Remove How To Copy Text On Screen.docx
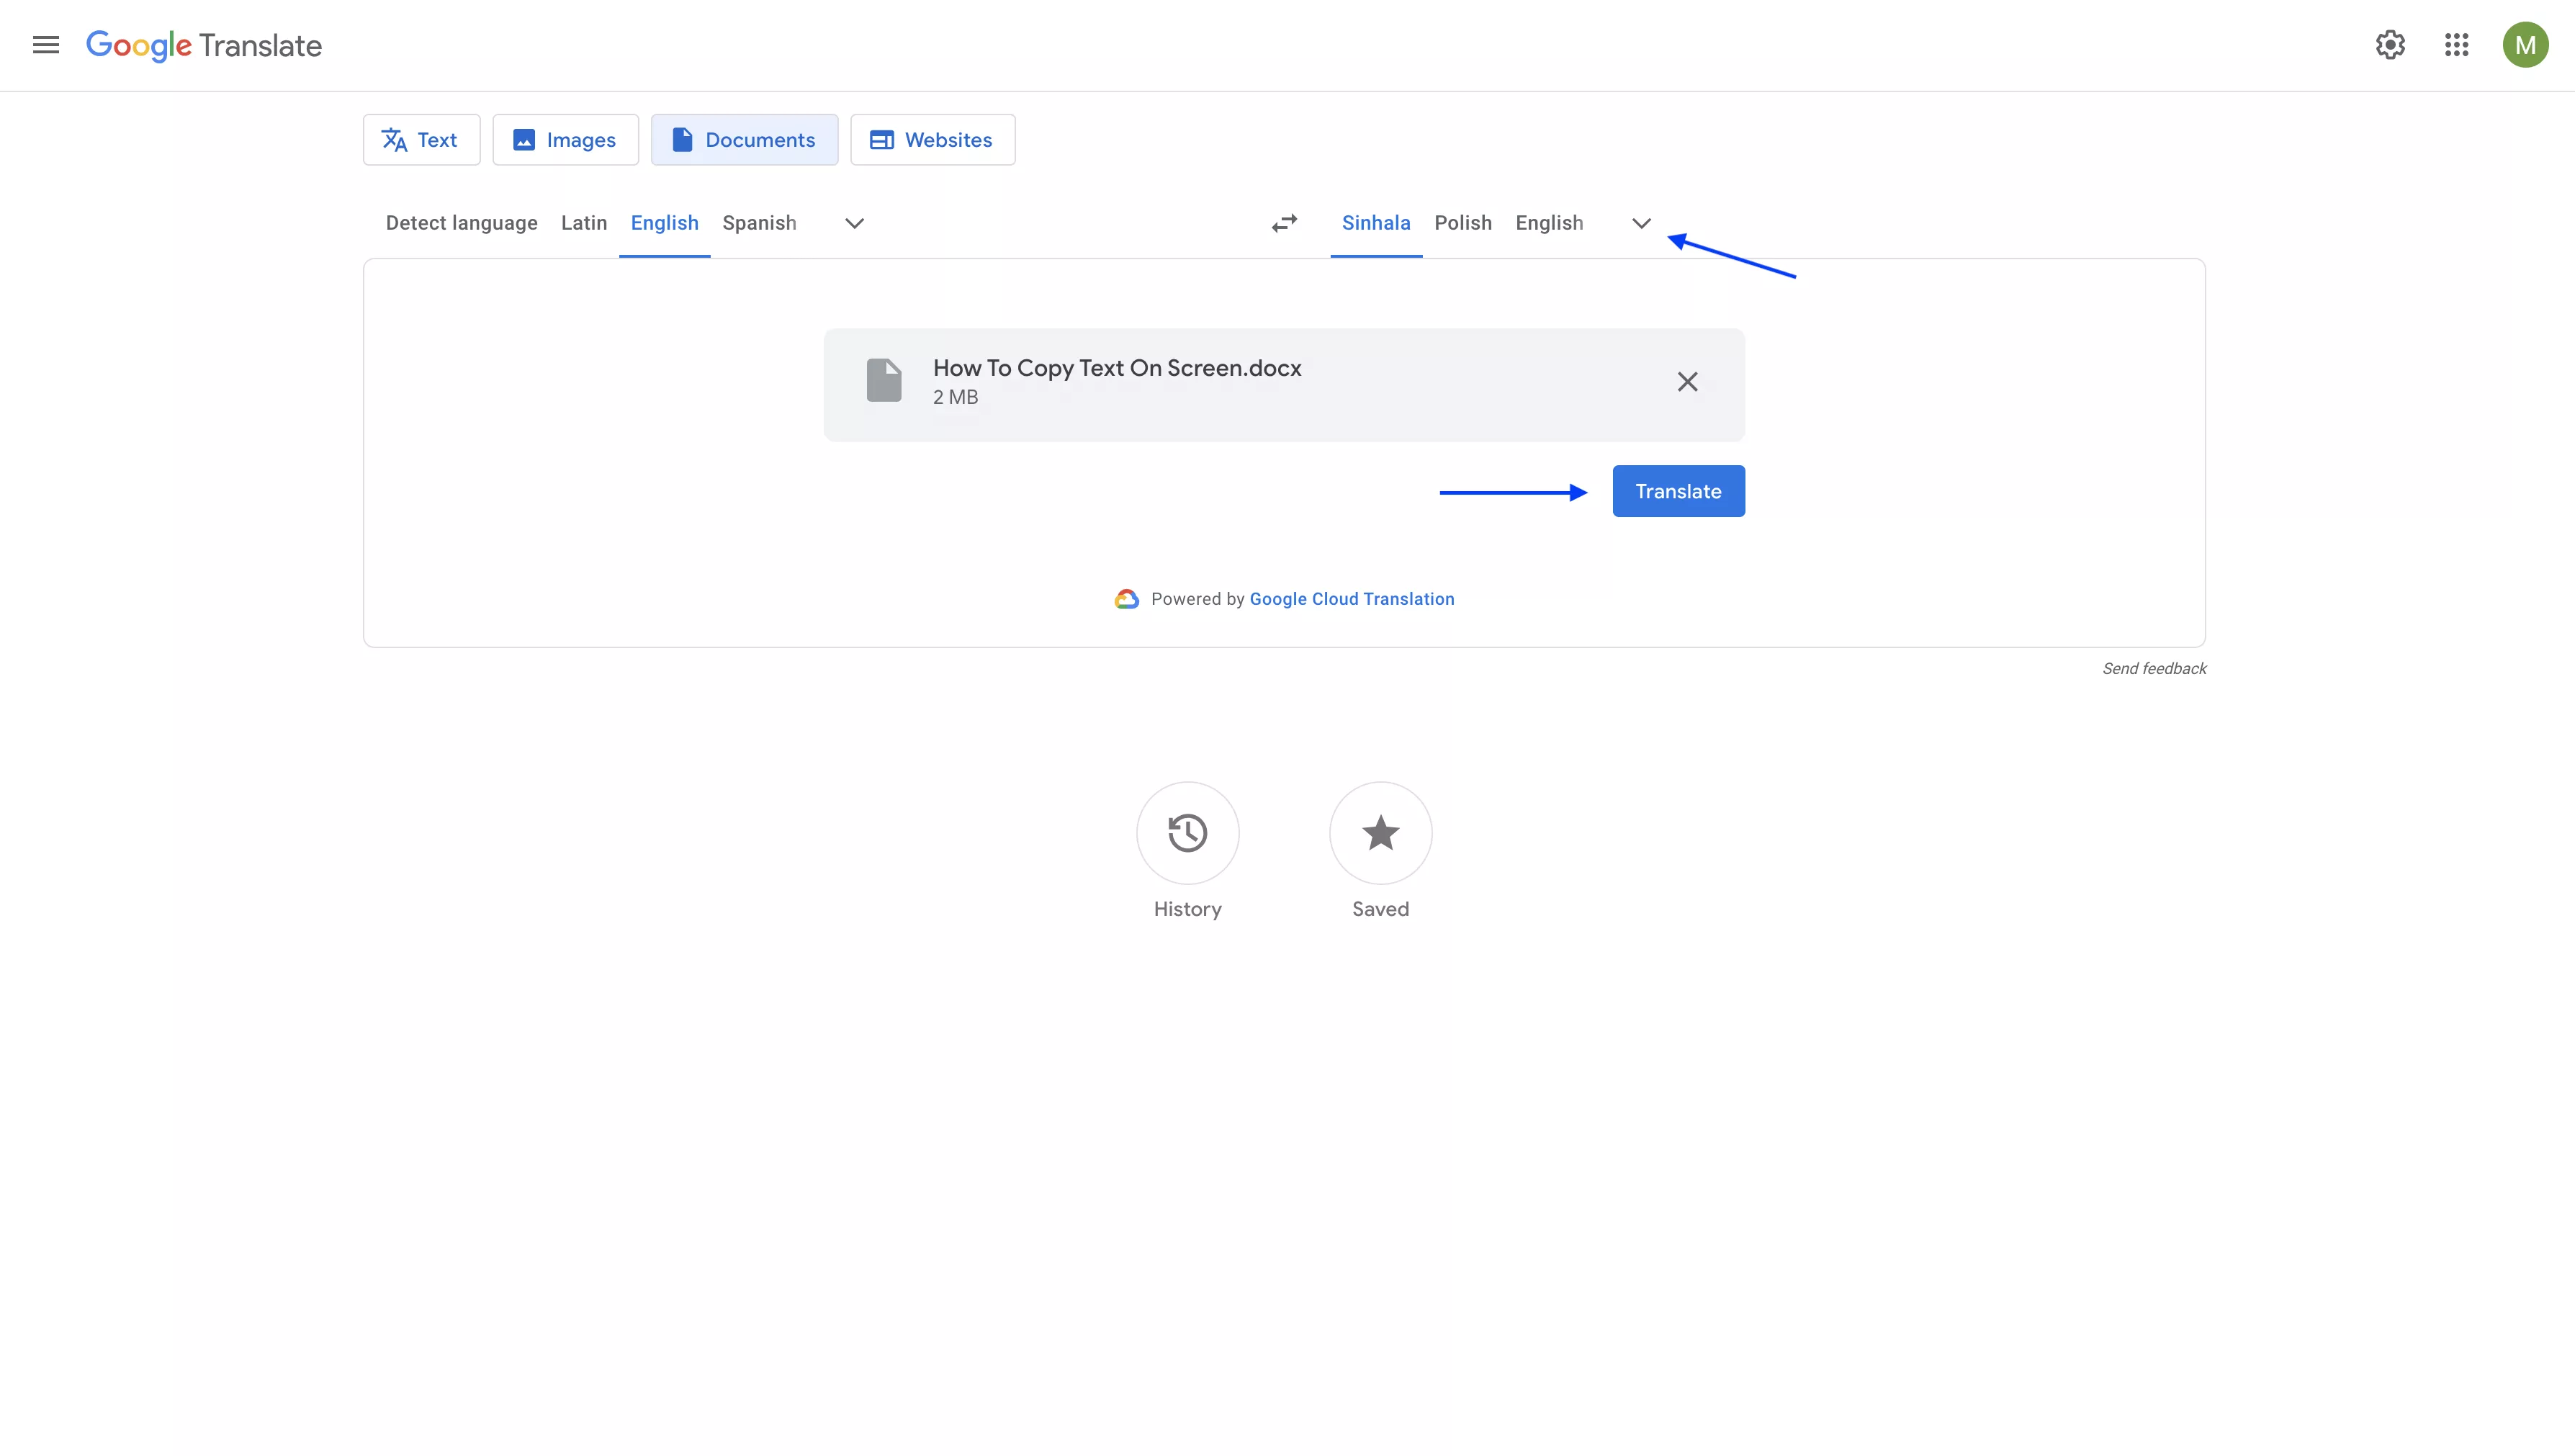Screen dimensions: 2575x1456 coord(1687,381)
